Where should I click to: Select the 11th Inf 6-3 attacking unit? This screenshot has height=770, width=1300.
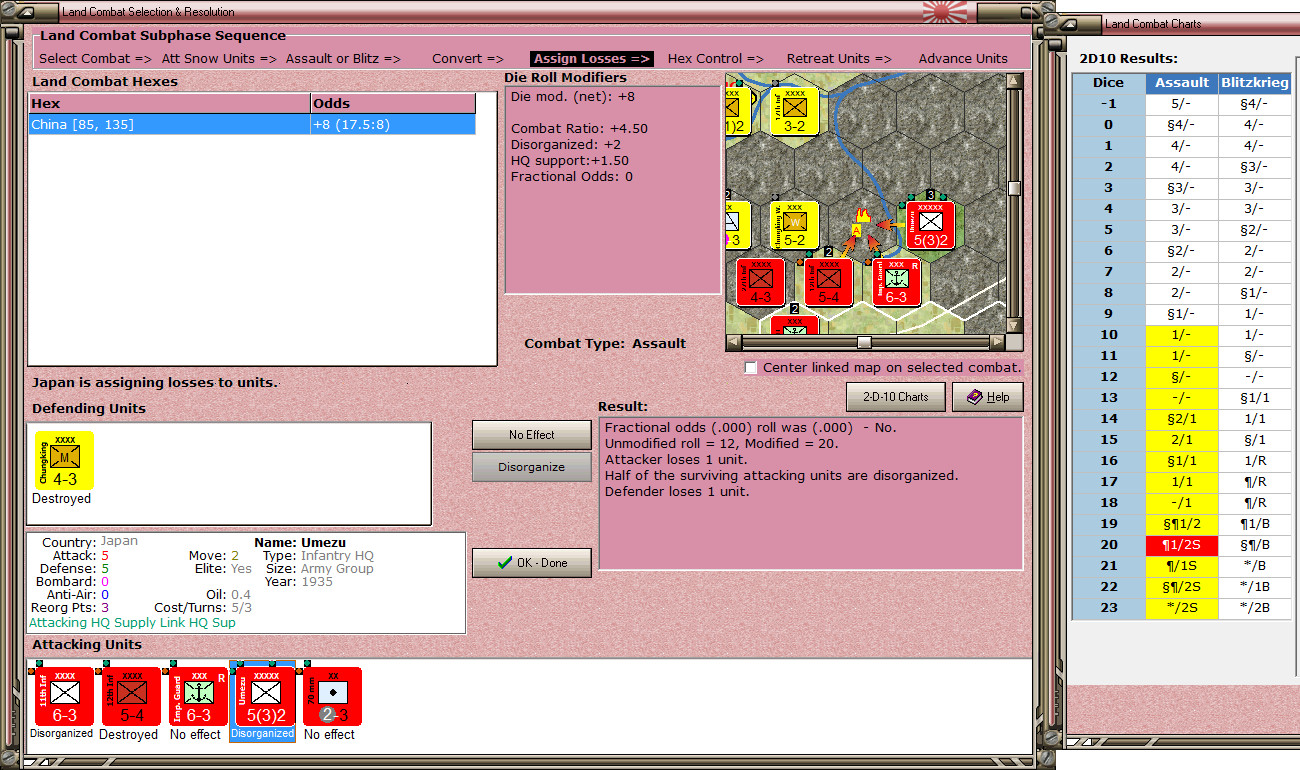pos(62,696)
